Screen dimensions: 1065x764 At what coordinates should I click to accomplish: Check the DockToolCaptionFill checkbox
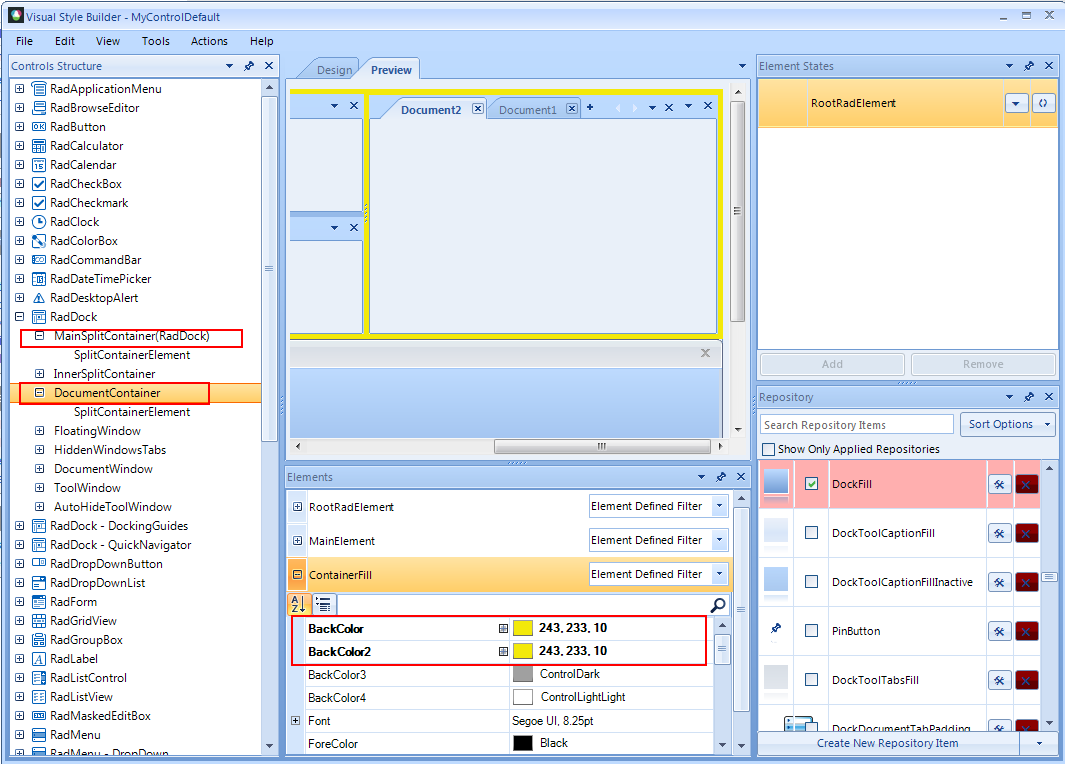[x=811, y=532]
